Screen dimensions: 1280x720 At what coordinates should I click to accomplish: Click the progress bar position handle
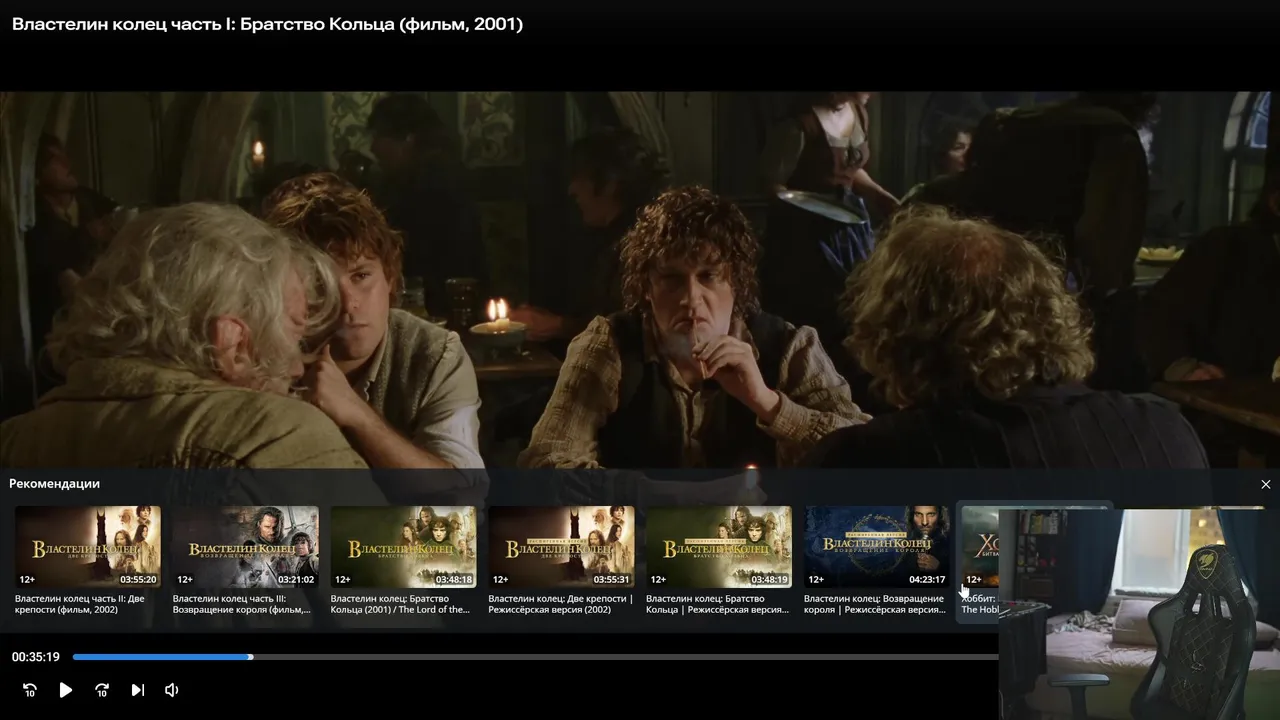click(x=250, y=657)
